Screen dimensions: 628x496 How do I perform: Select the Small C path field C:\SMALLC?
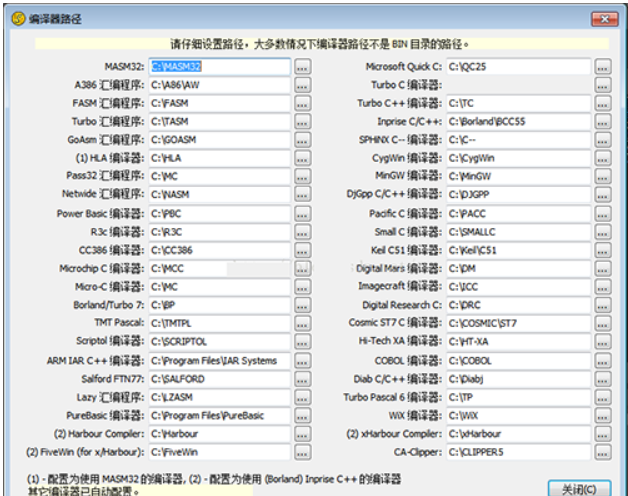coord(519,232)
